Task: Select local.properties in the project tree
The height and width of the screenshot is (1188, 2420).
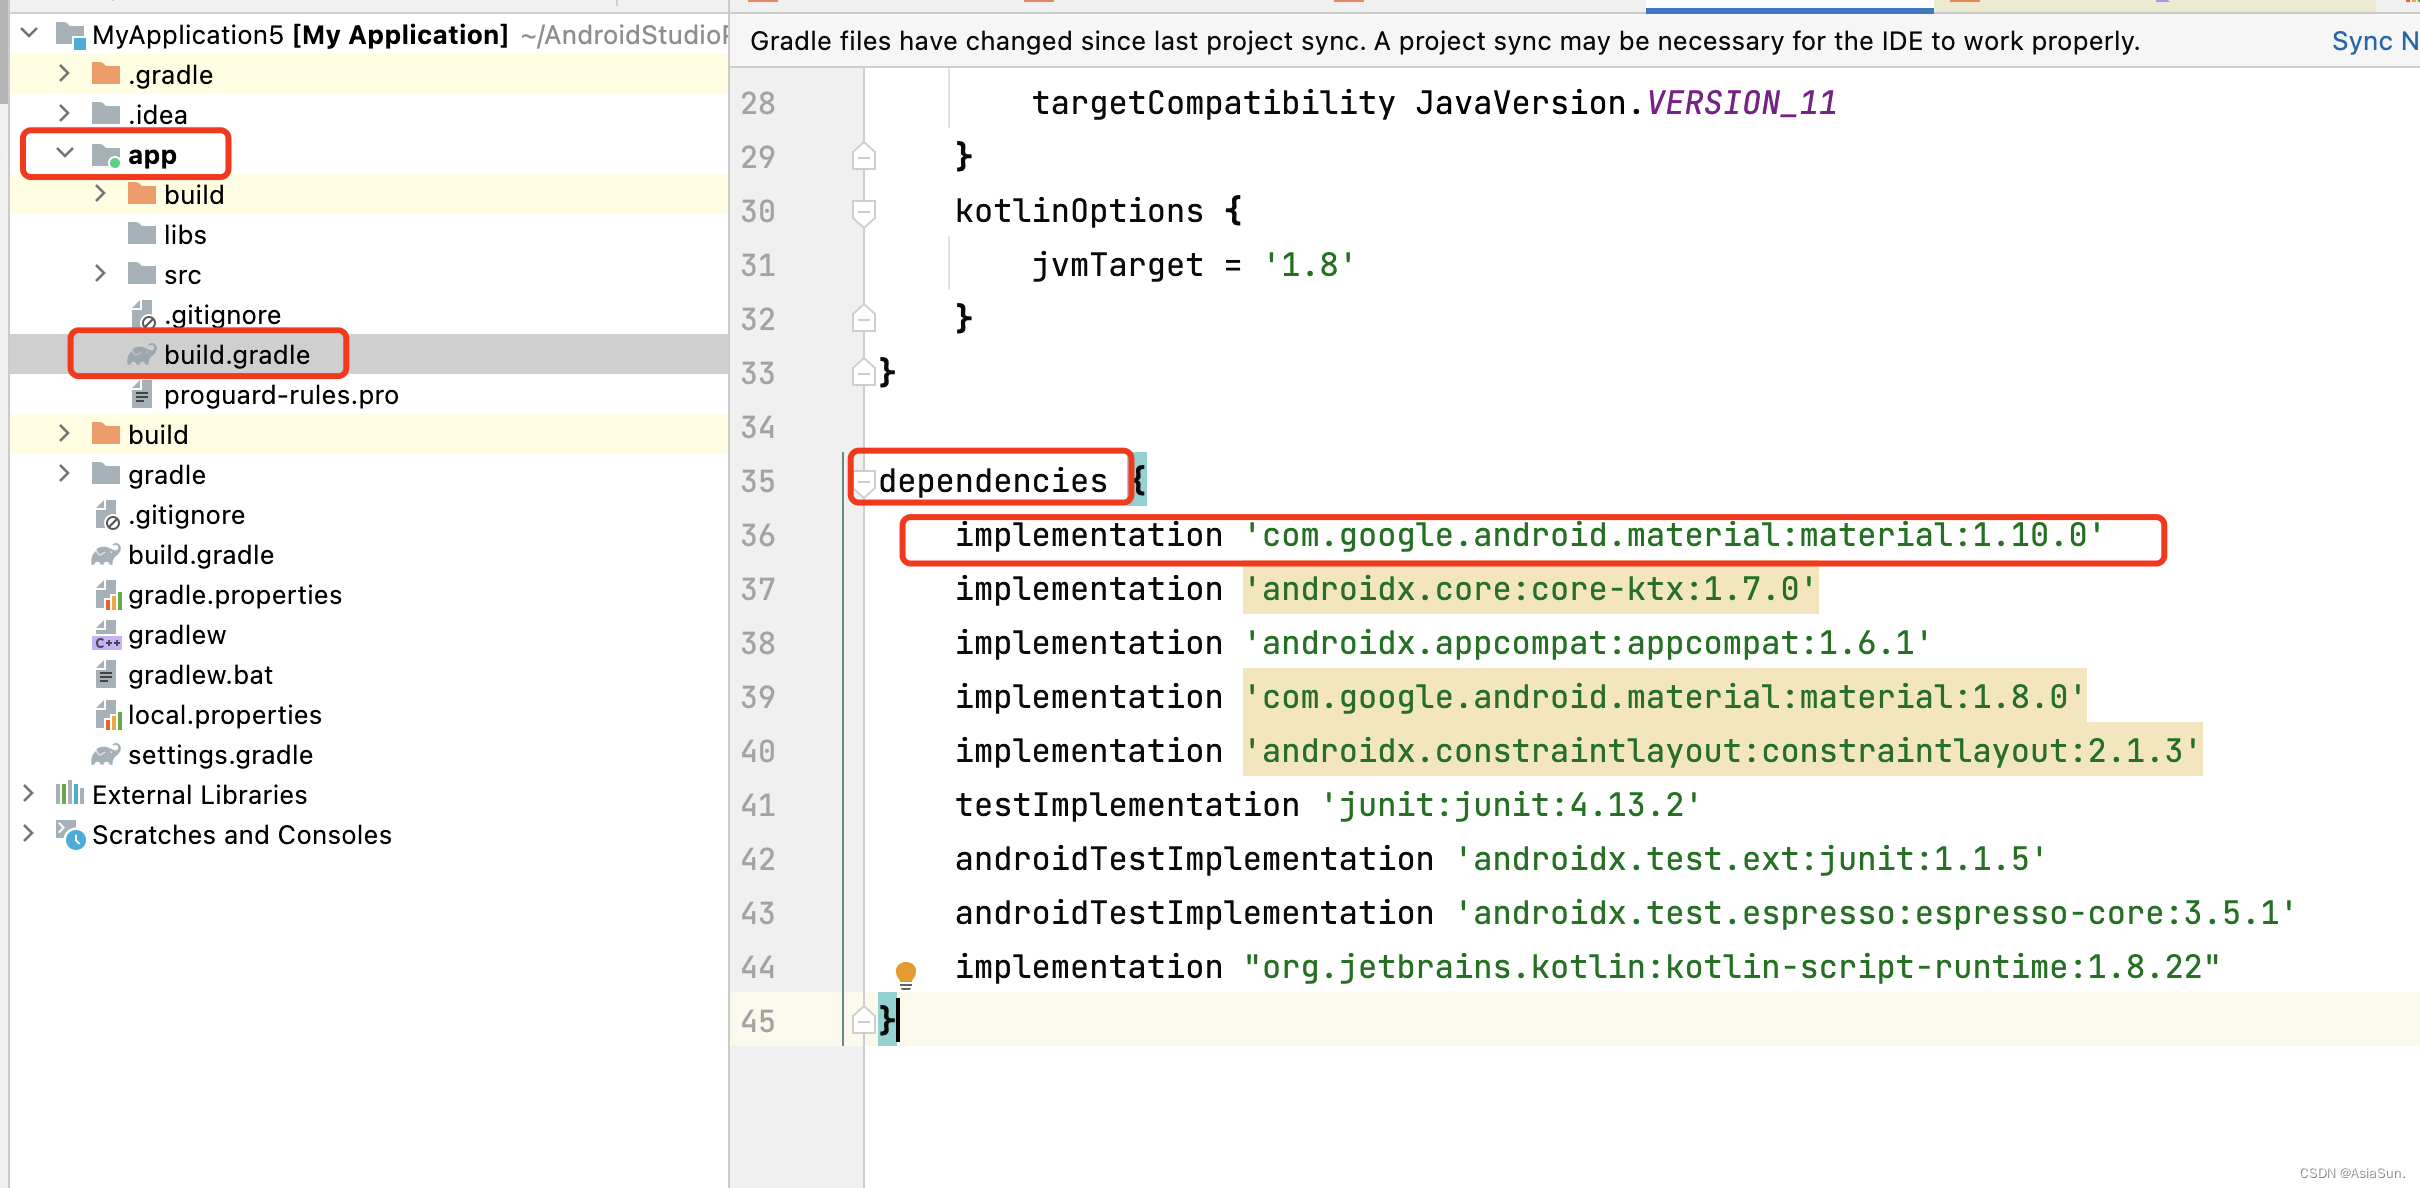Action: (225, 715)
